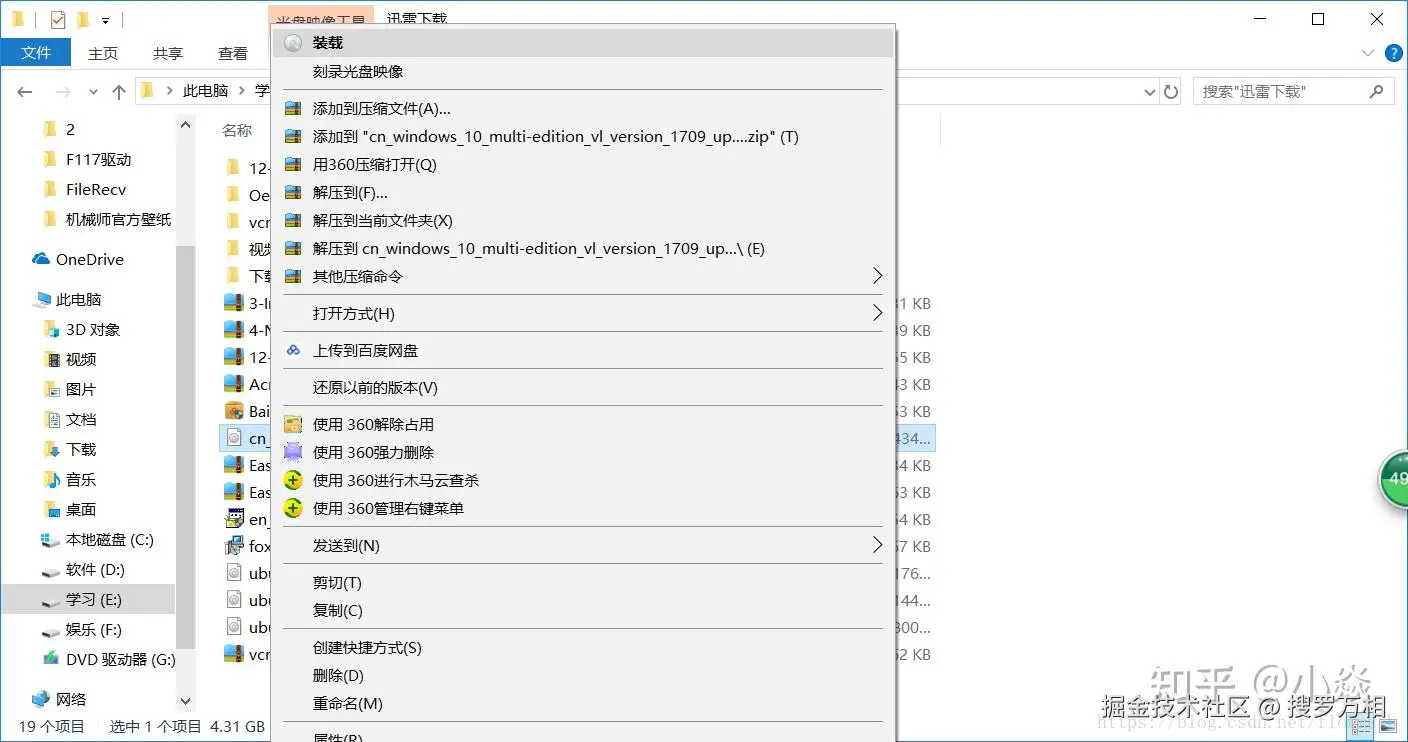Click the sidebar scrollbar up arrow
The image size is (1408, 742).
pos(185,125)
